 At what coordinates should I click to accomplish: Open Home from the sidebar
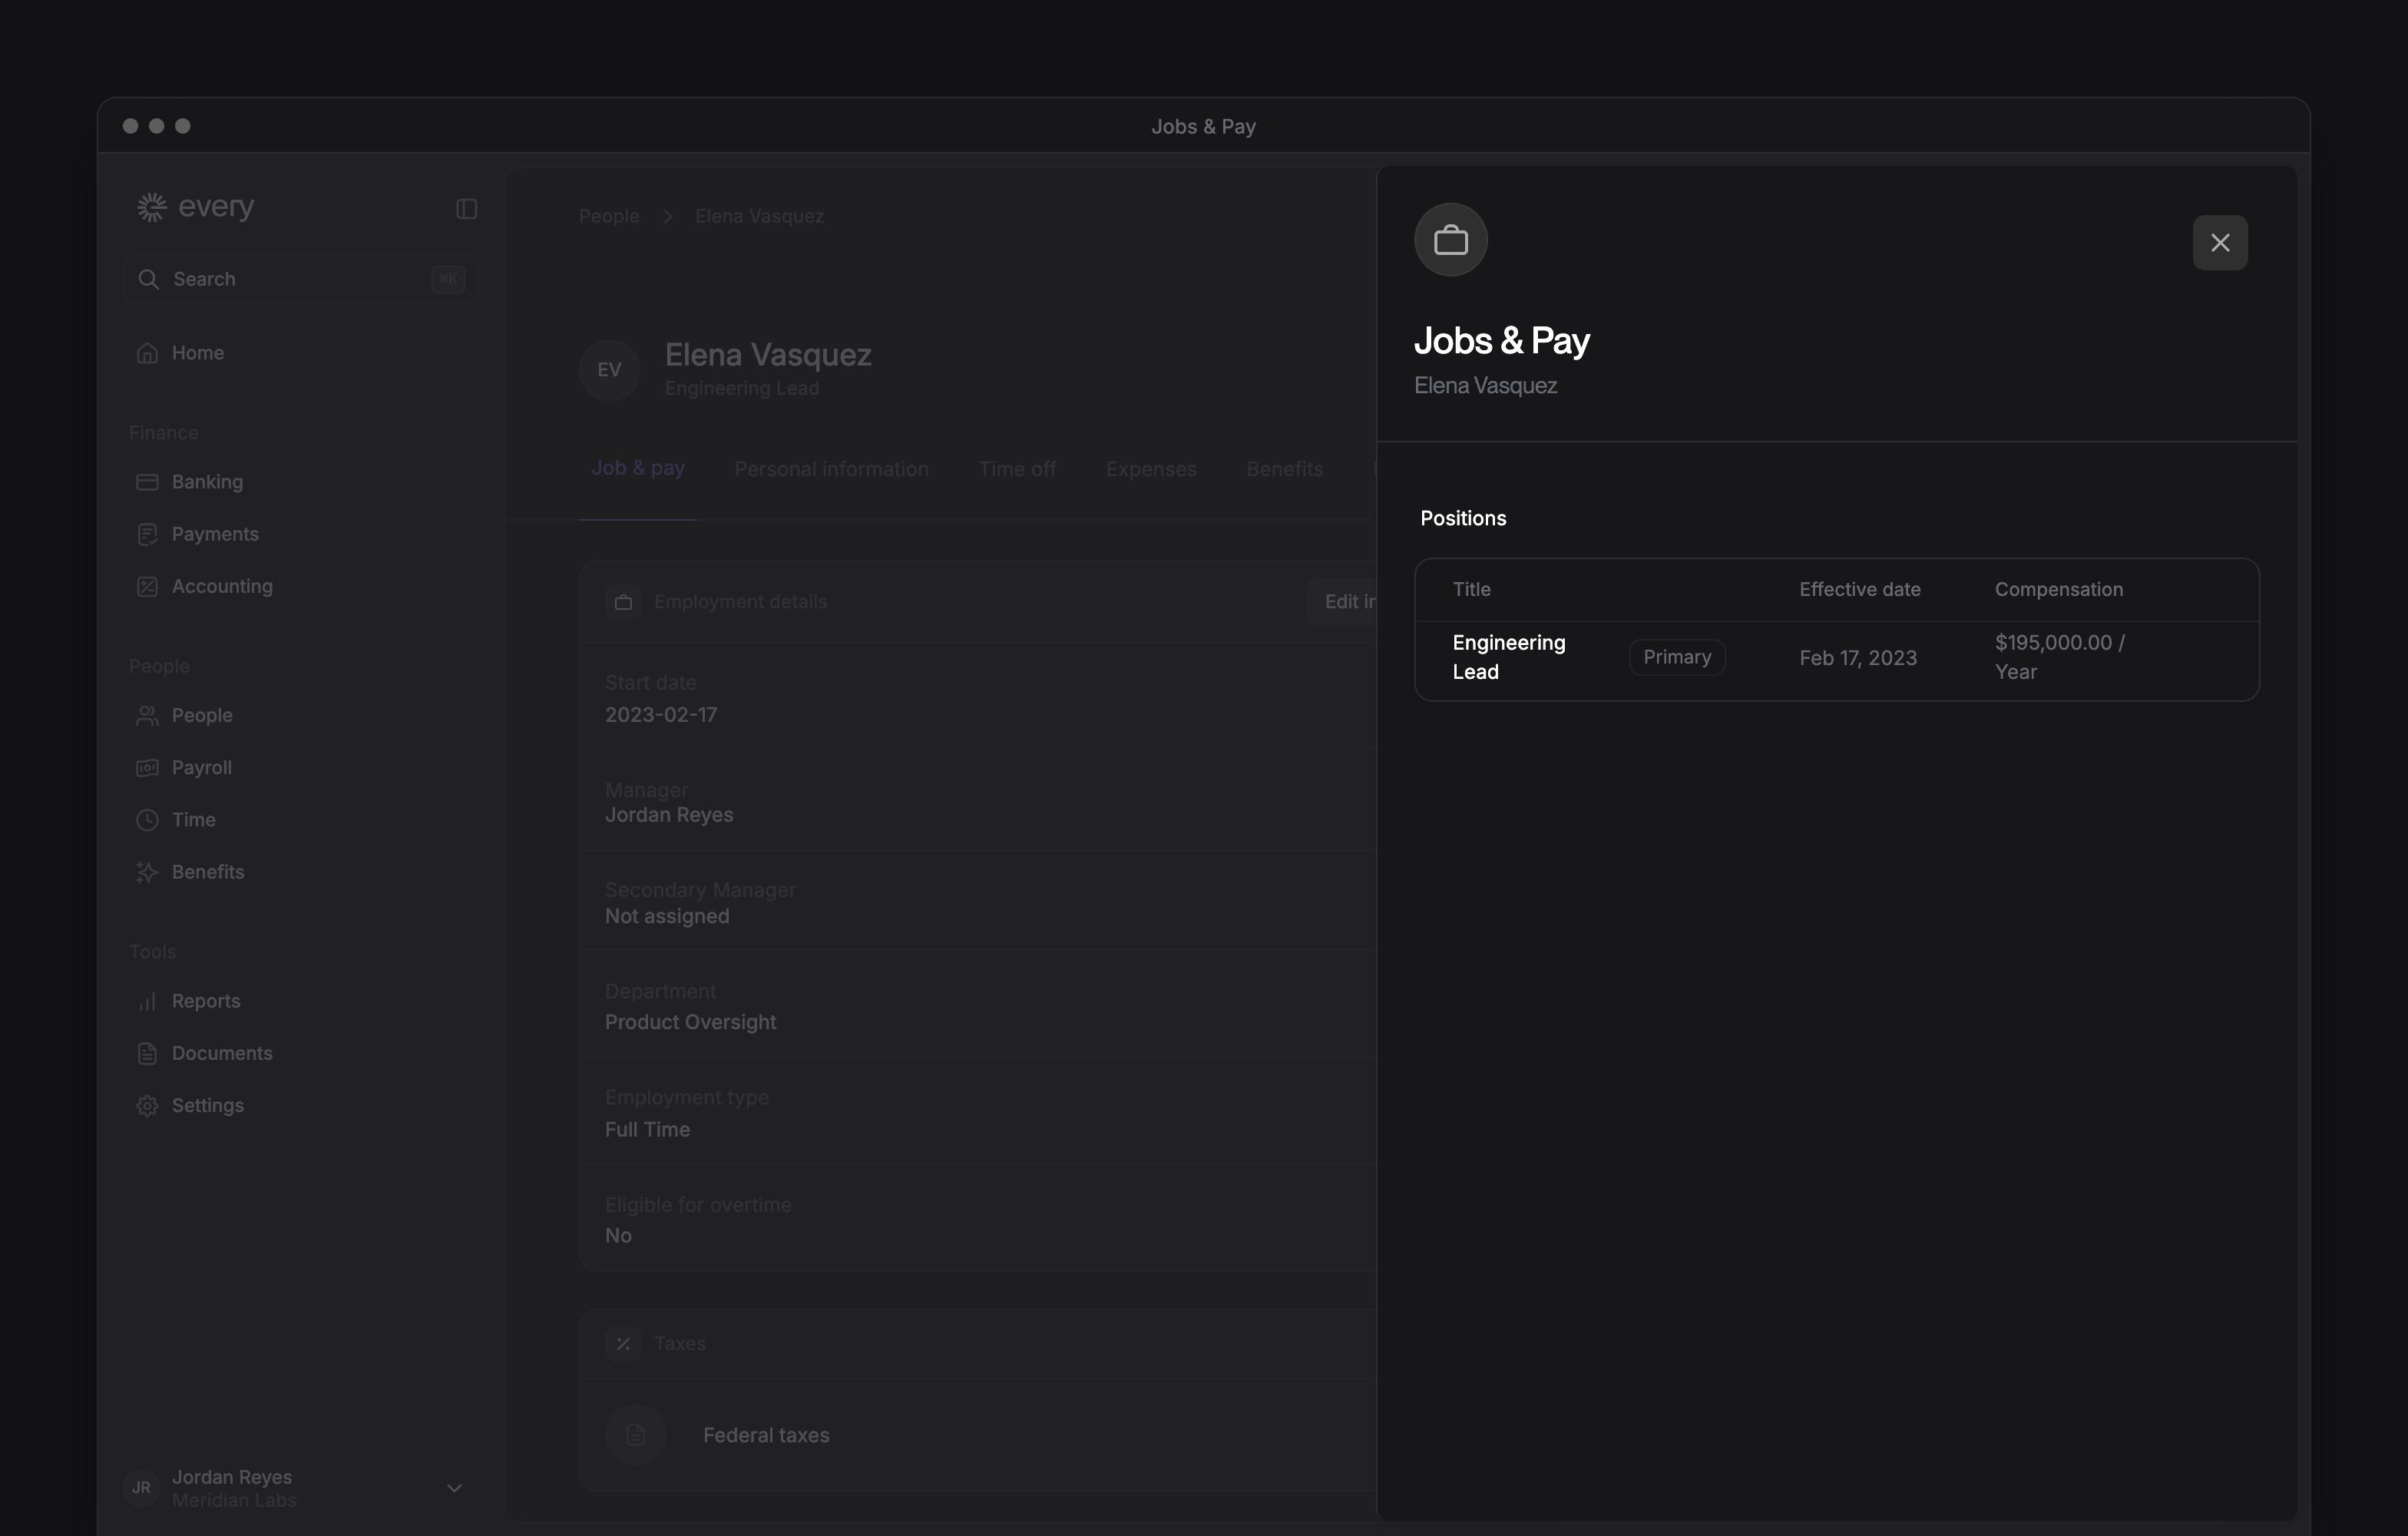tap(301, 353)
